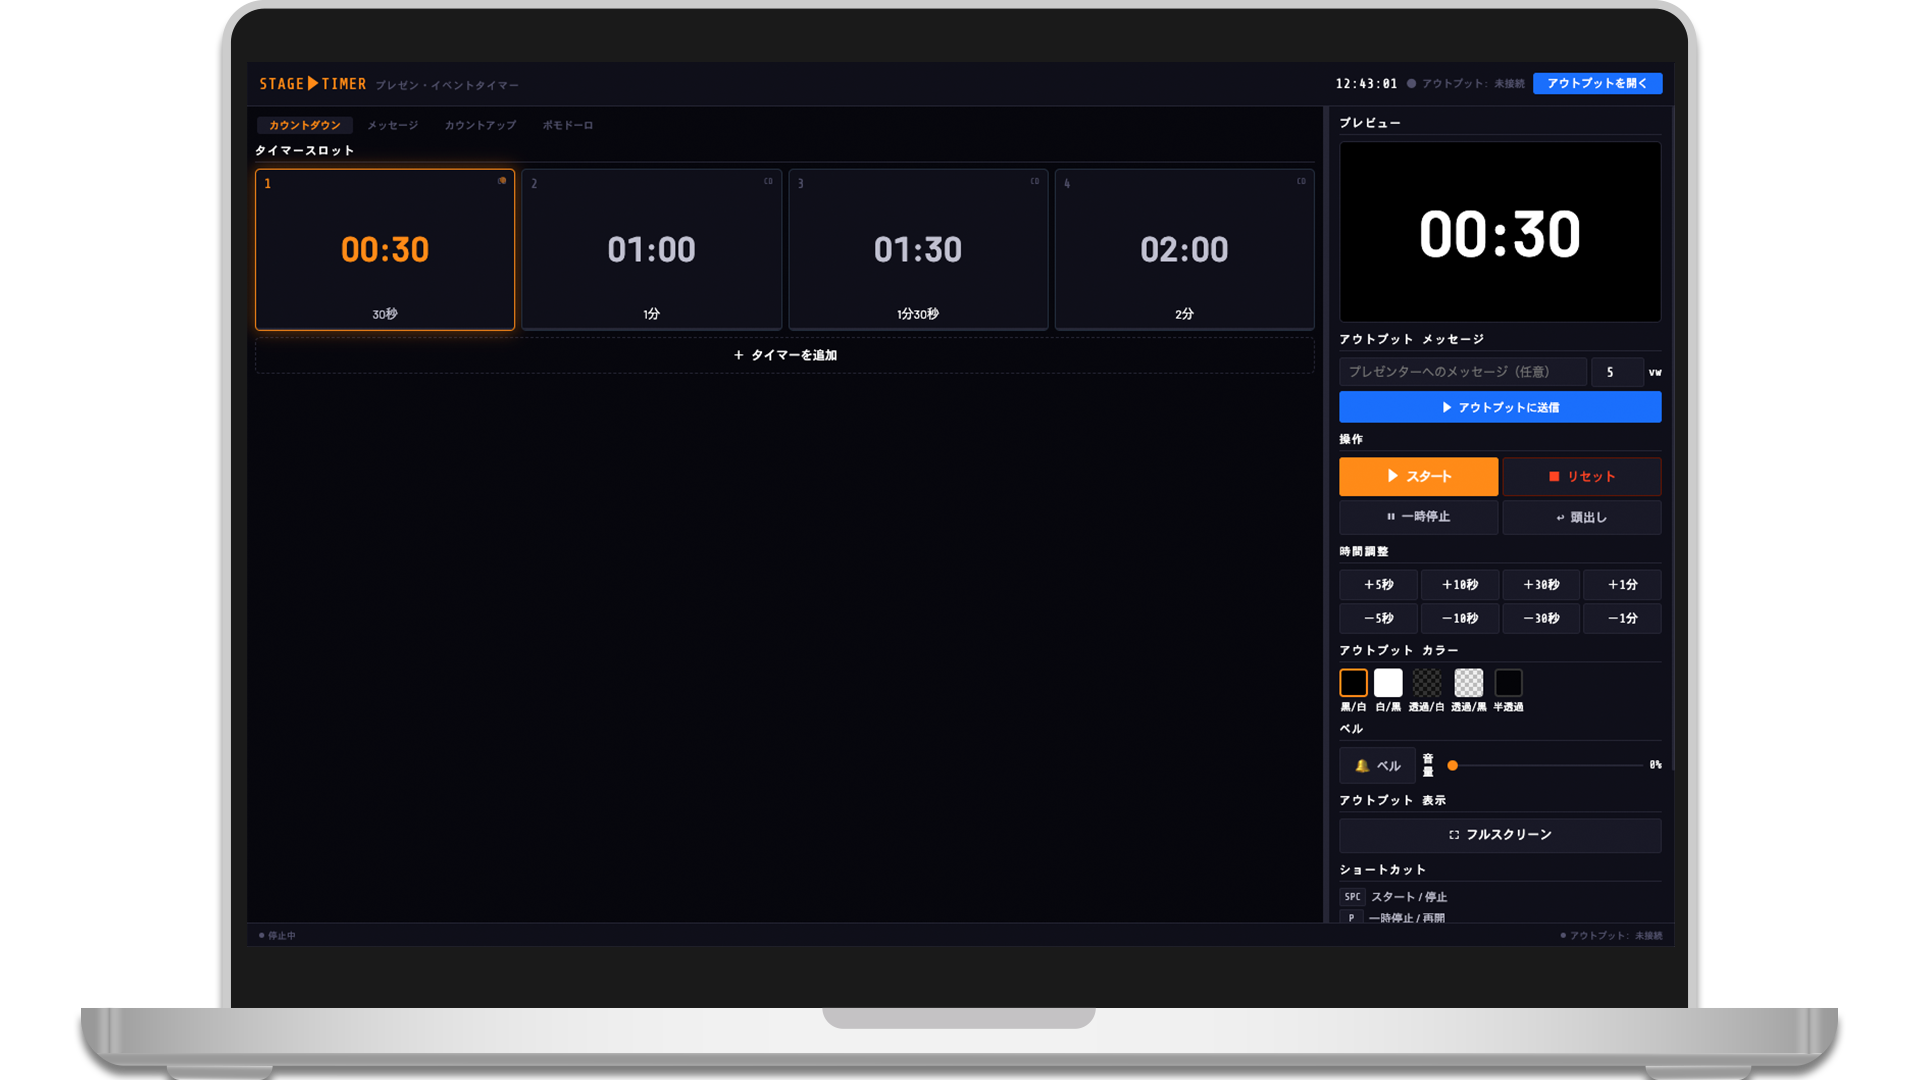Enter fullscreen output with フルスクリーン
Screen dimensions: 1920x1080
tap(1500, 835)
